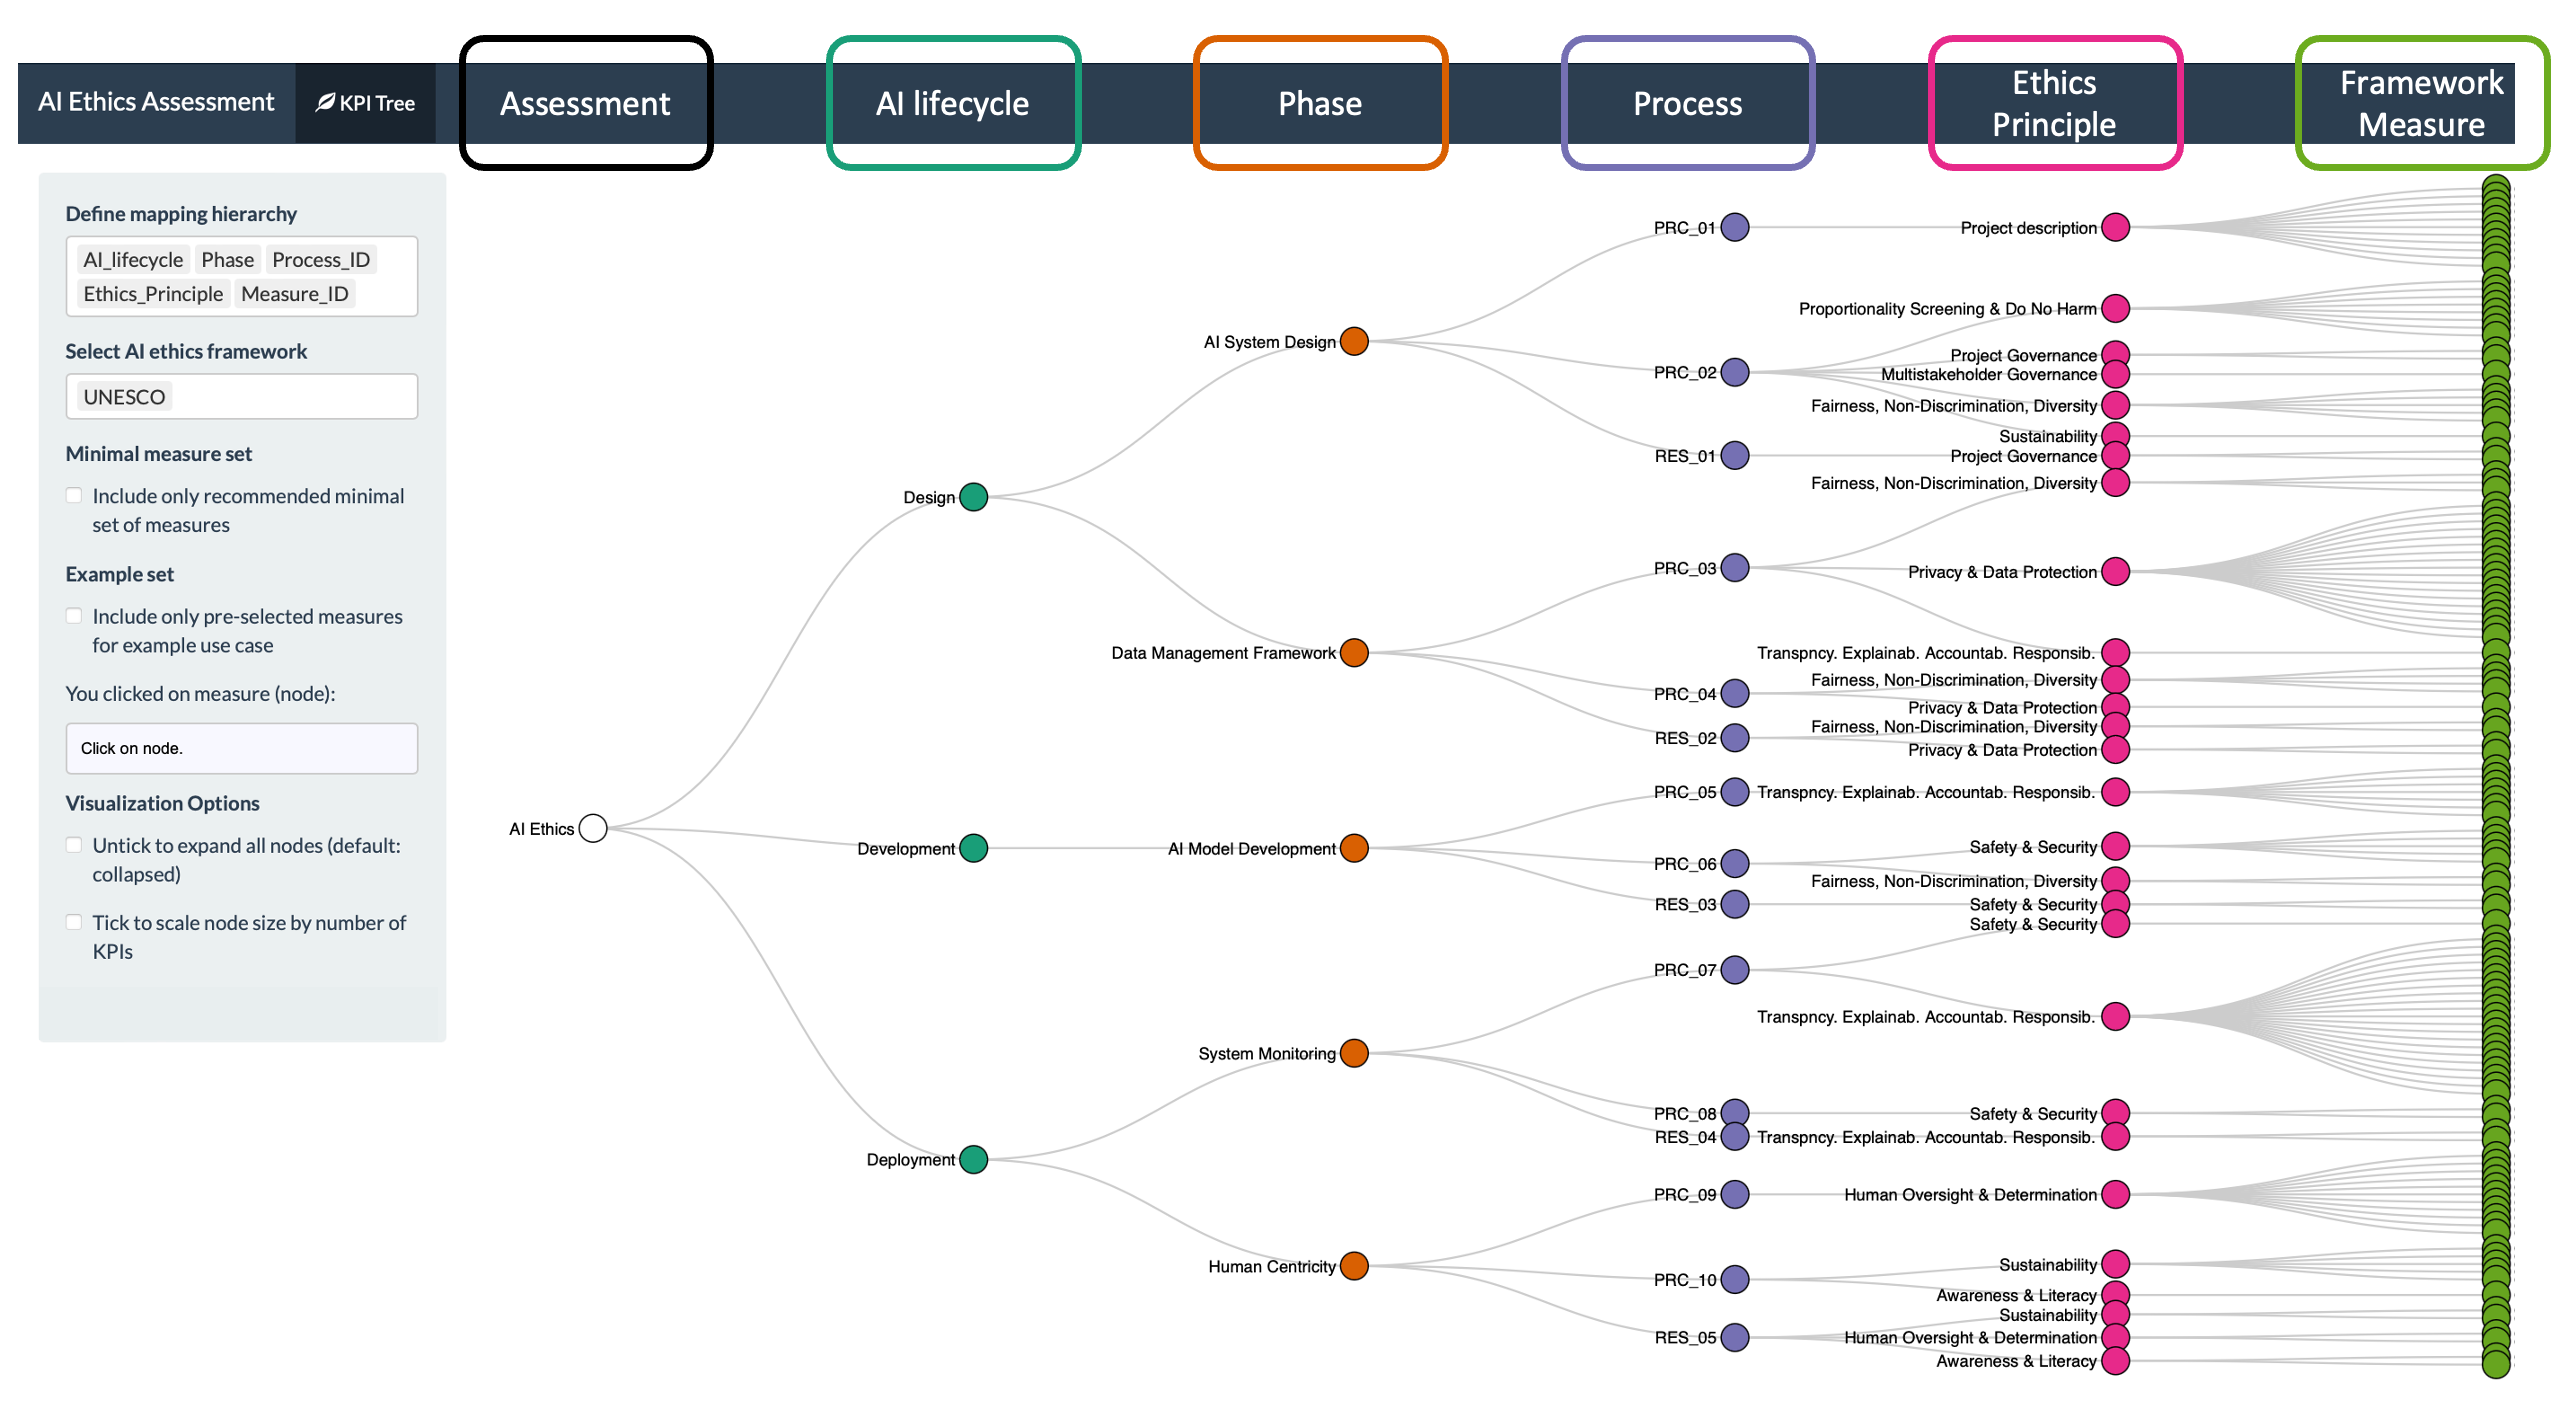
Task: Tick pre-selected measures for example use case
Action: pyautogui.click(x=74, y=616)
